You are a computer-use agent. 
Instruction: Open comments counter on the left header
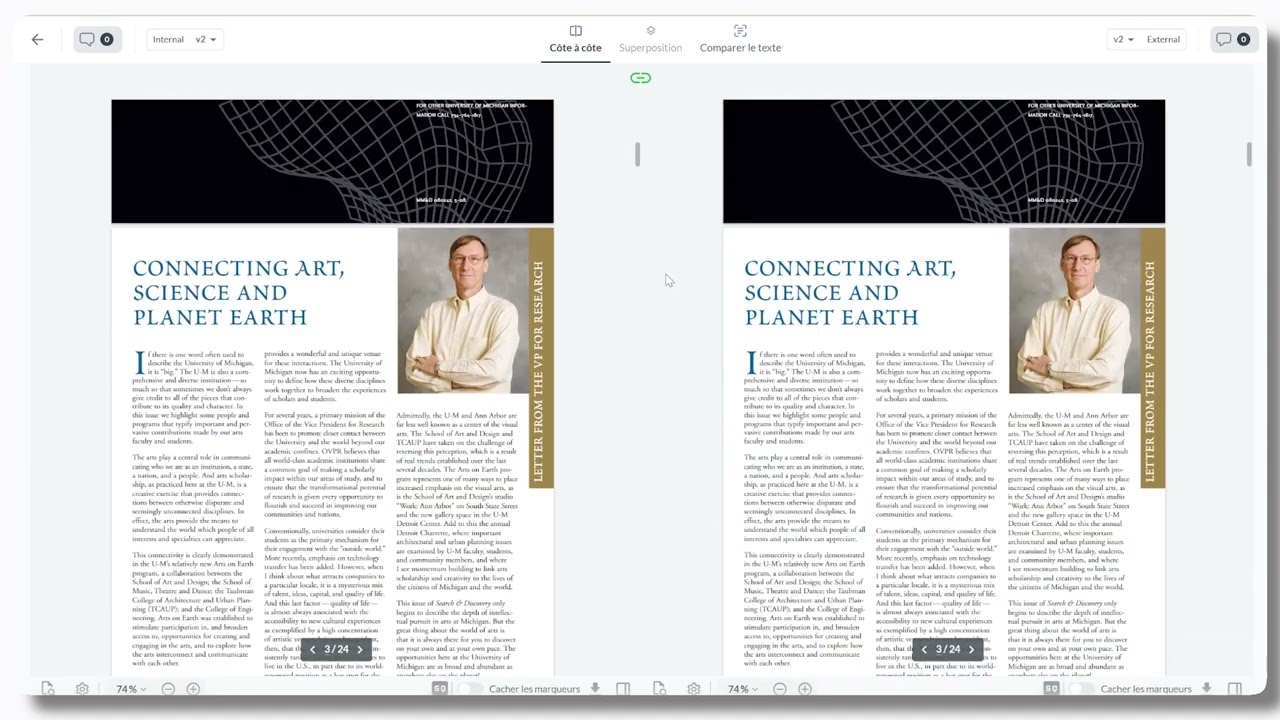click(x=96, y=40)
